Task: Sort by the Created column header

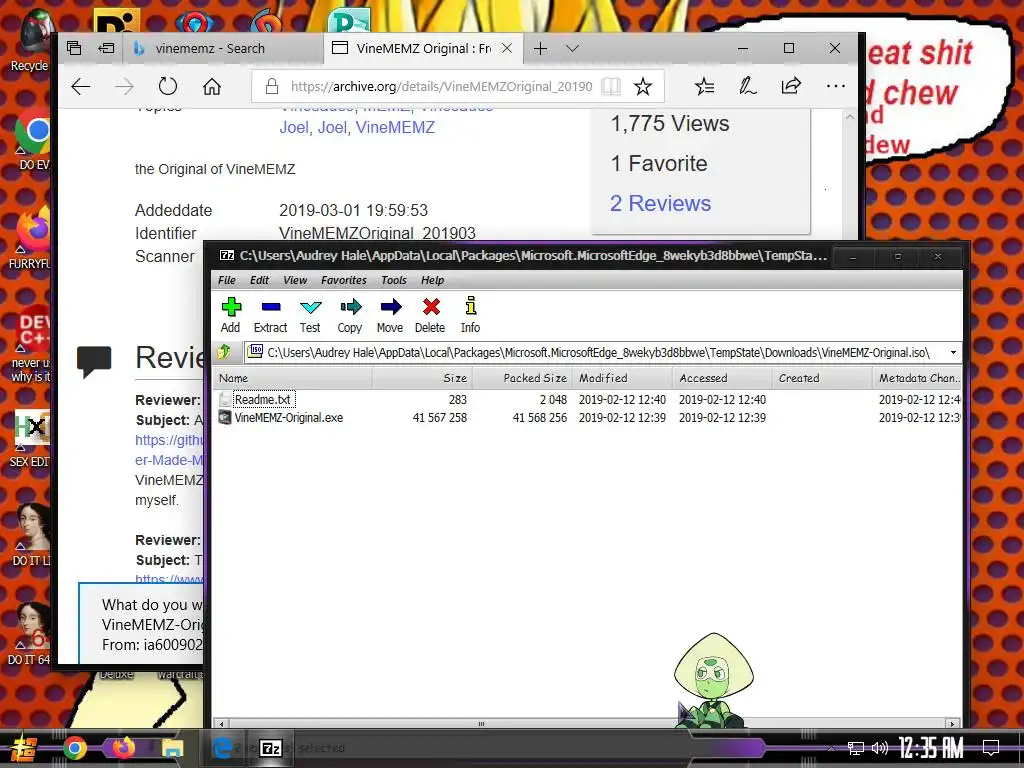Action: pyautogui.click(x=822, y=378)
